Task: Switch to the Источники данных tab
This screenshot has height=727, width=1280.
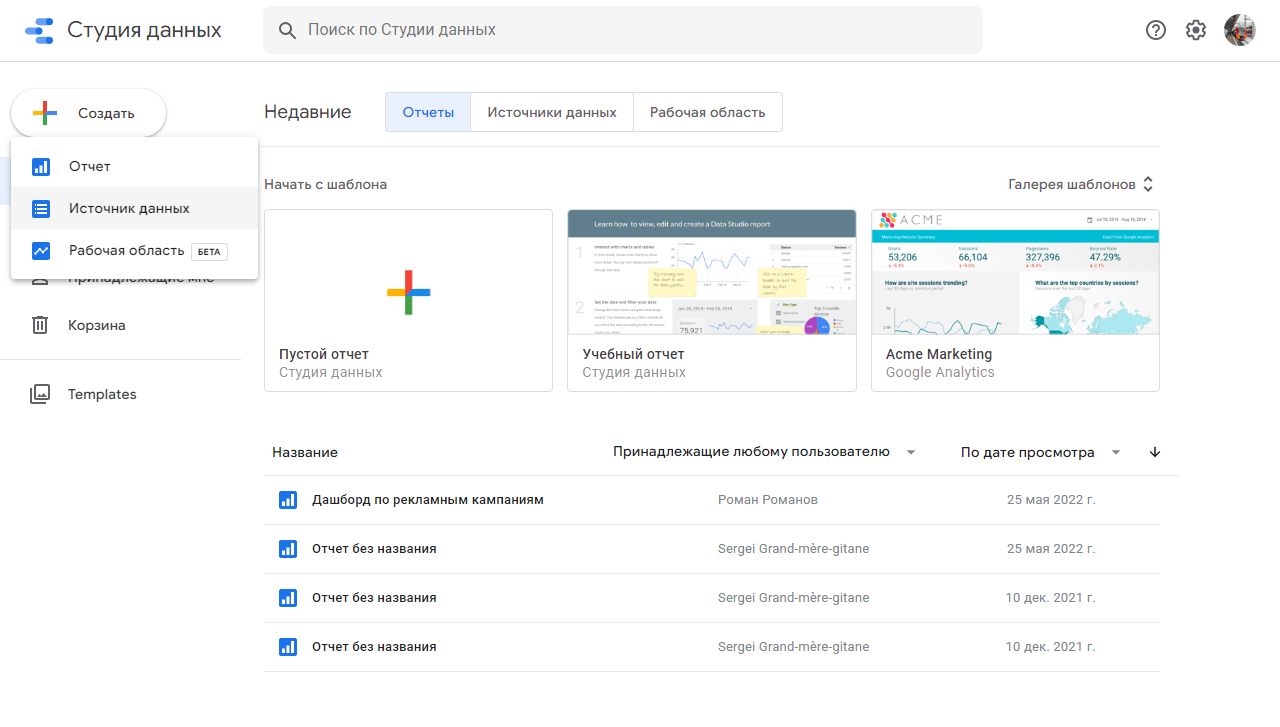Action: pos(551,112)
